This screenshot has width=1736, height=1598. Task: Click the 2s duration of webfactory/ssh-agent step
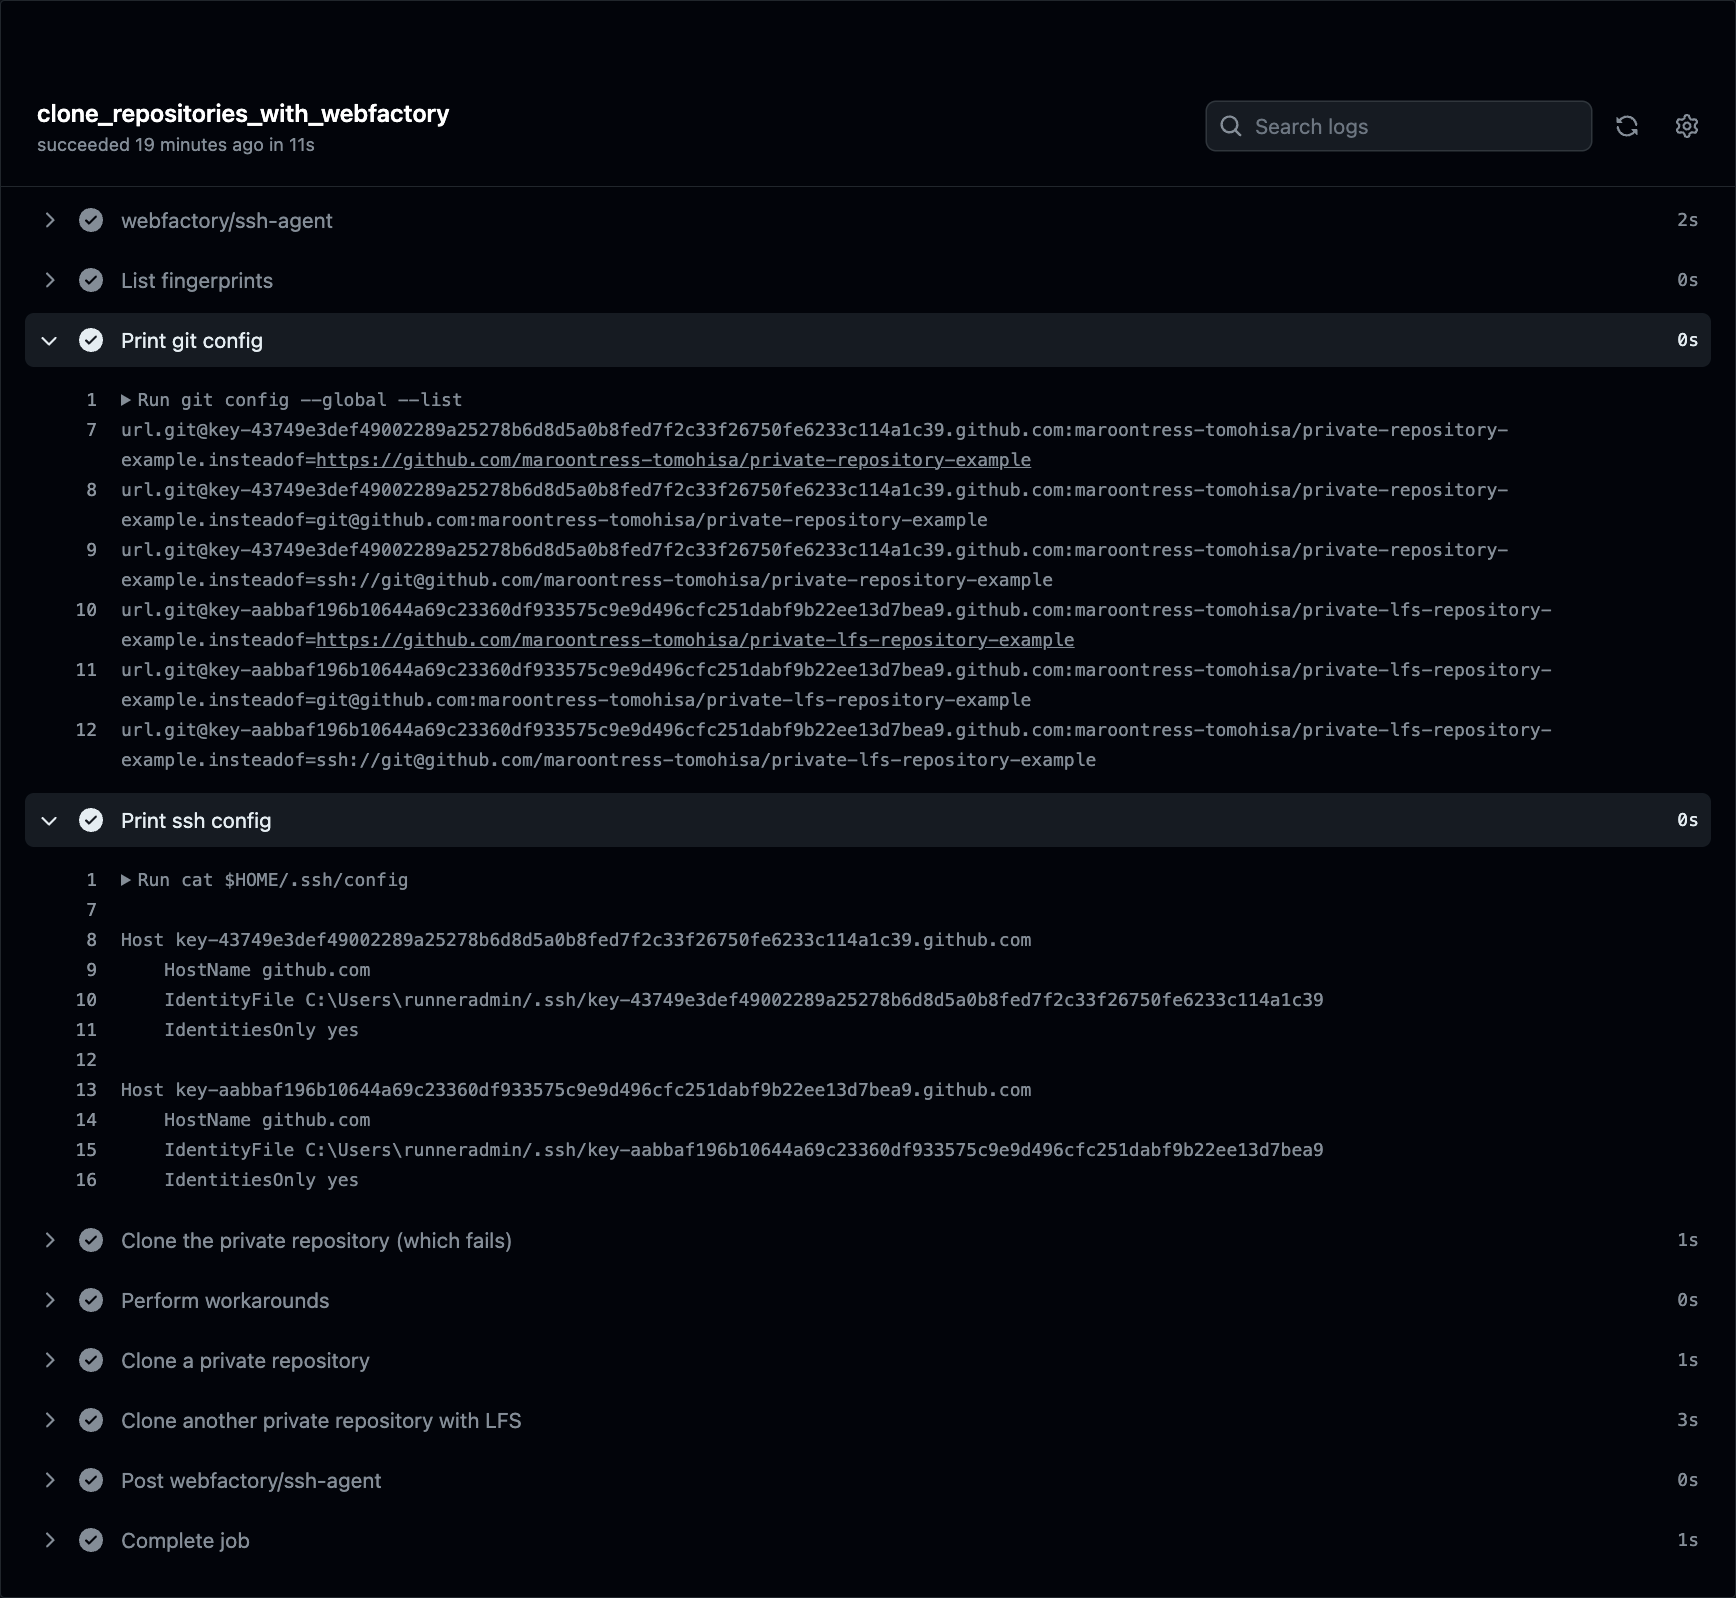[x=1687, y=220]
